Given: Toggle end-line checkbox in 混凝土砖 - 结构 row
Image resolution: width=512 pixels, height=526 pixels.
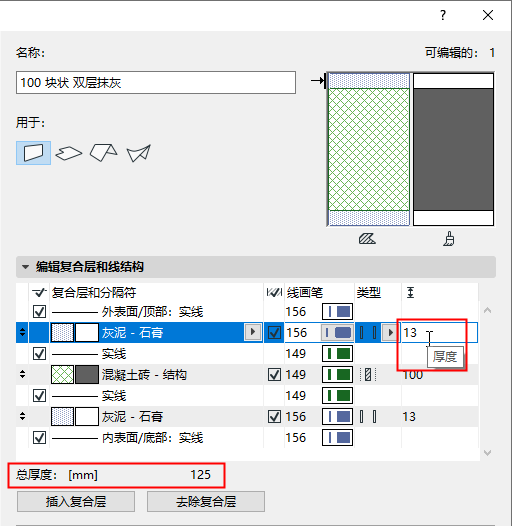Looking at the screenshot, I should (274, 375).
